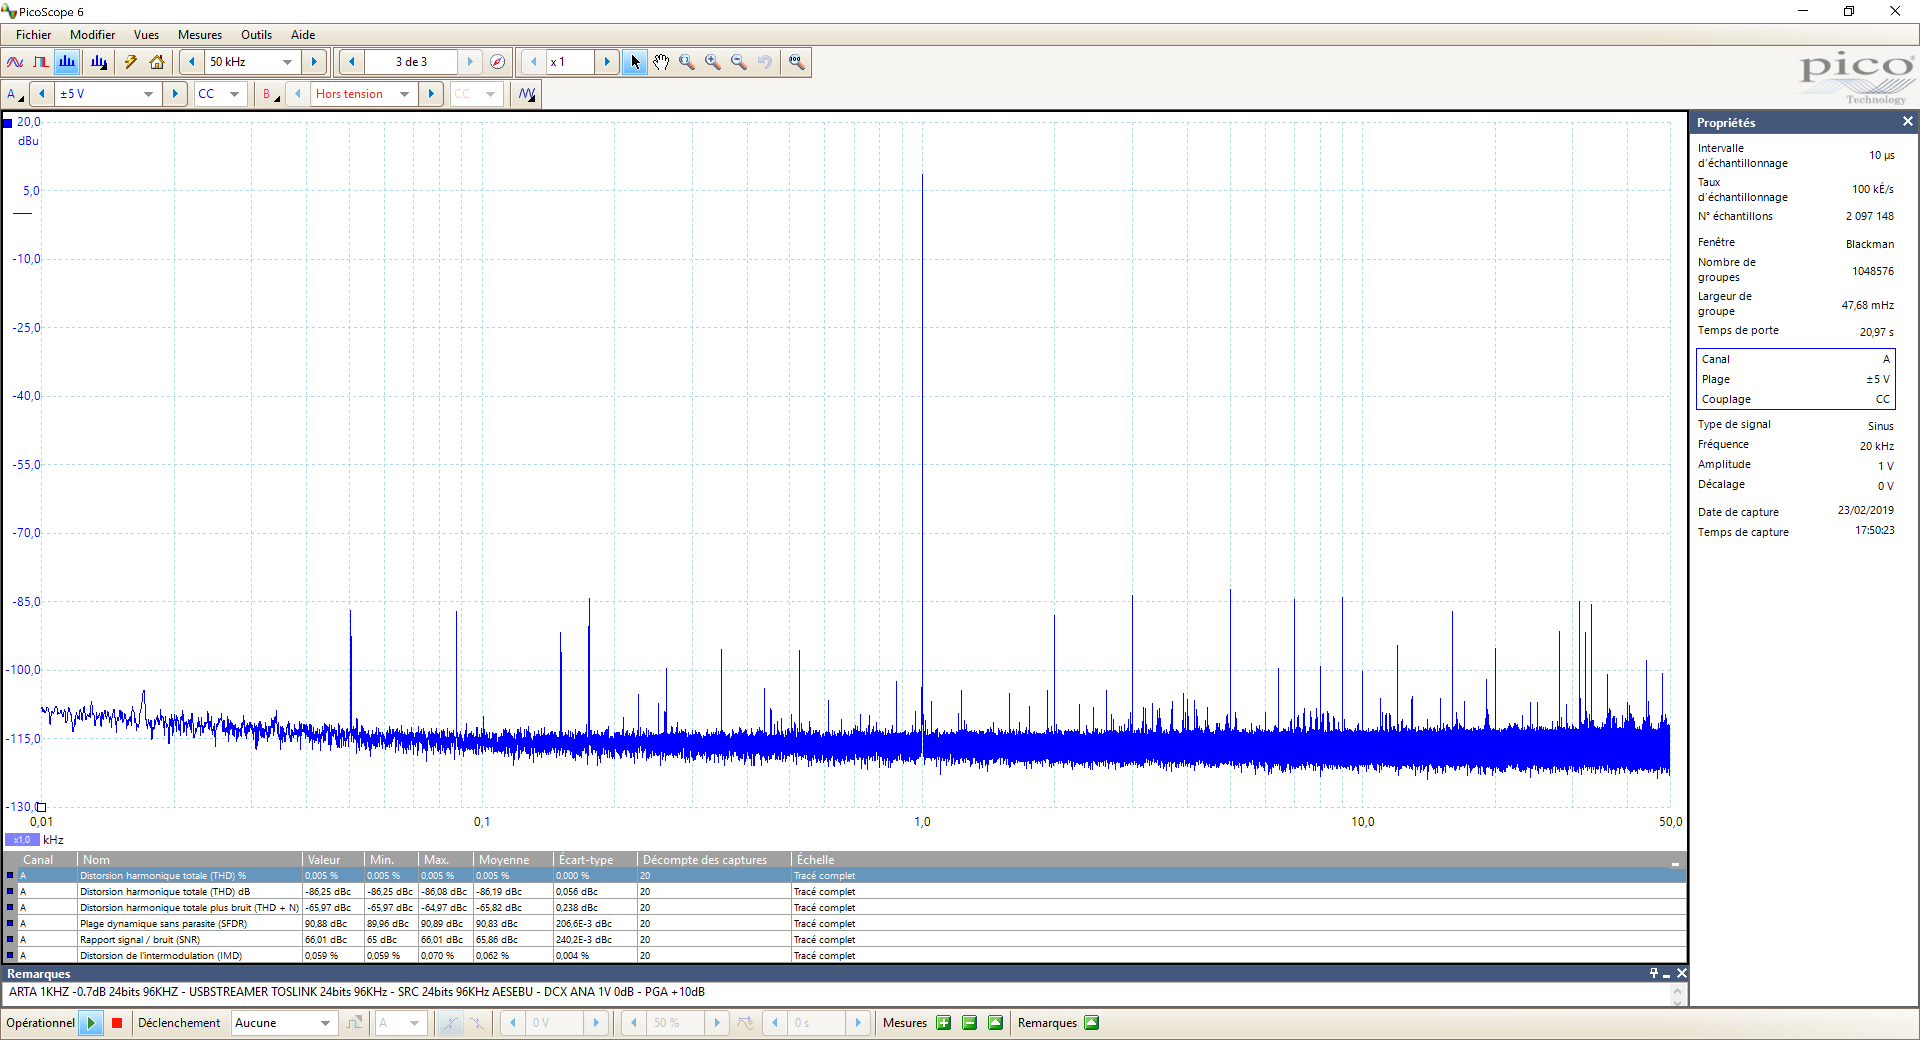Open the Fichier menu
The width and height of the screenshot is (1920, 1040).
(33, 34)
